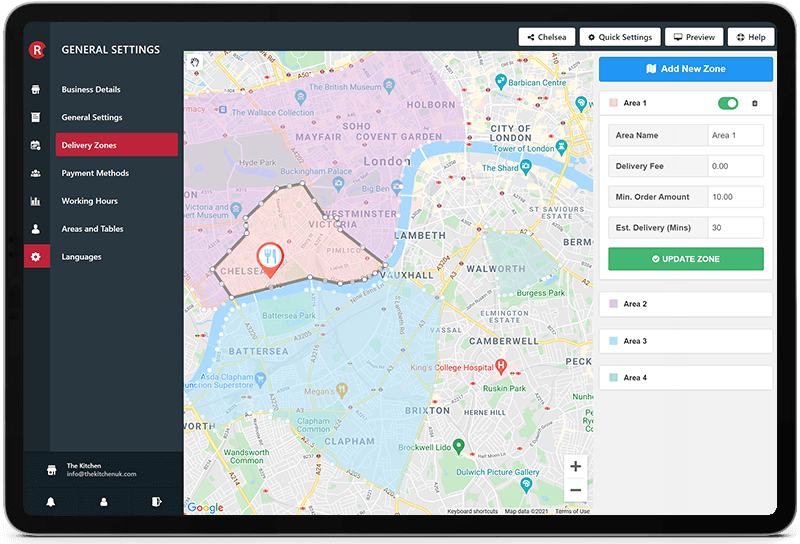Image resolution: width=800 pixels, height=544 pixels.
Task: Expand the Area 3 zone row
Action: (686, 341)
